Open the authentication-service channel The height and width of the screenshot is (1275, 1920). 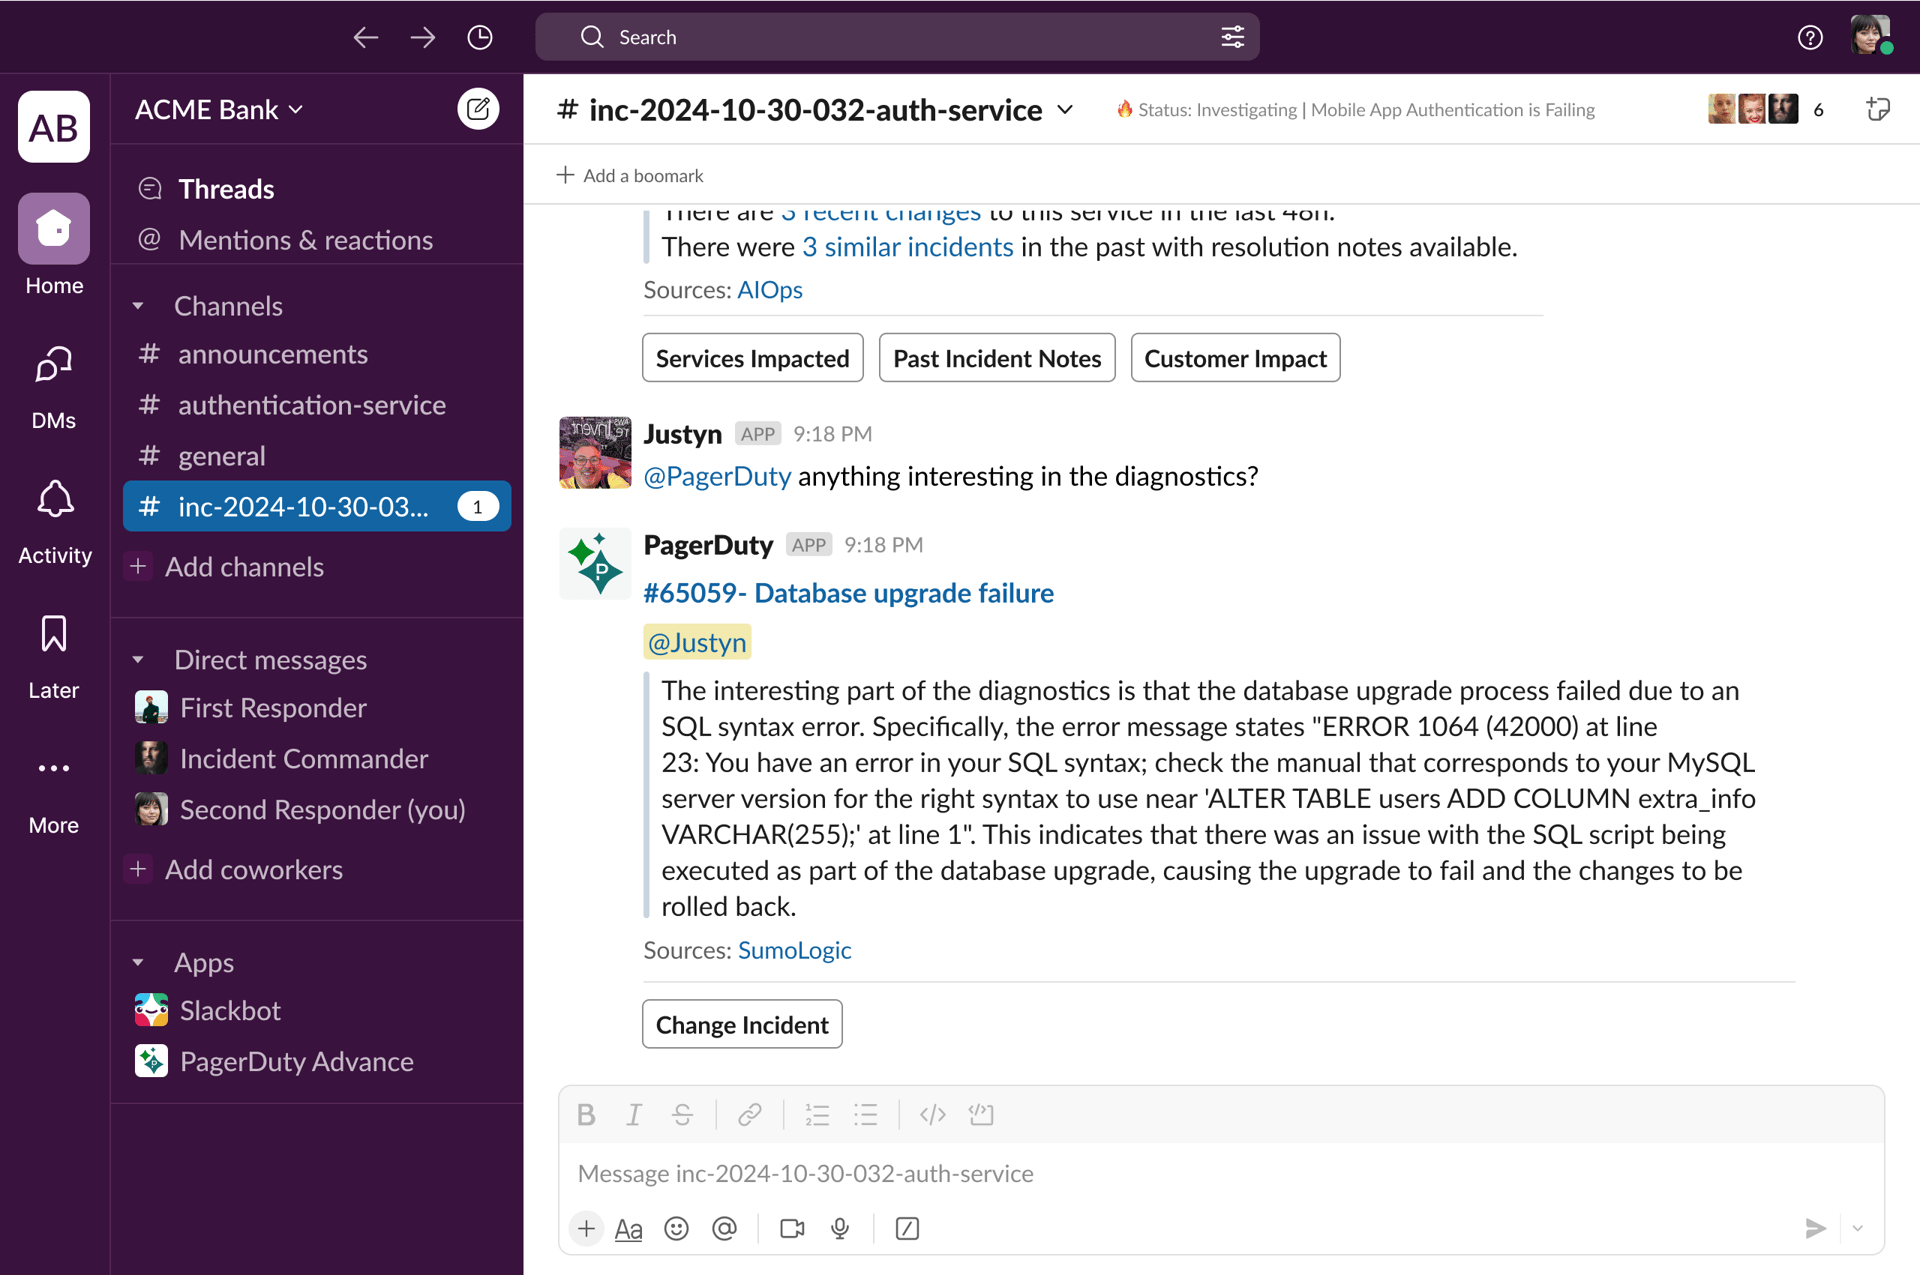coord(311,405)
